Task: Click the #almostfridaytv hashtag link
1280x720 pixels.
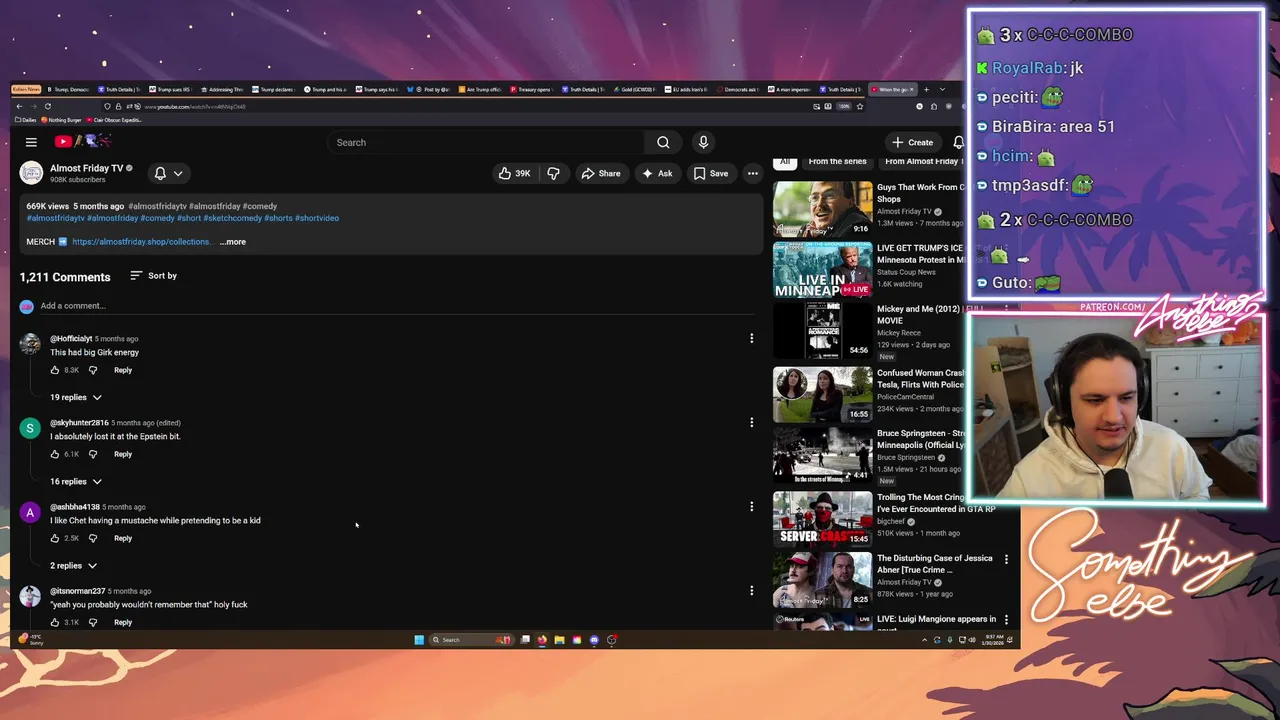Action: click(x=56, y=218)
